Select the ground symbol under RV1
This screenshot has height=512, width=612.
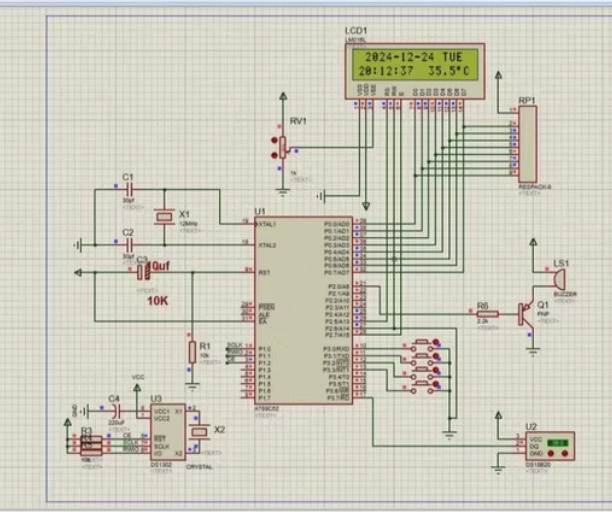pos(283,192)
